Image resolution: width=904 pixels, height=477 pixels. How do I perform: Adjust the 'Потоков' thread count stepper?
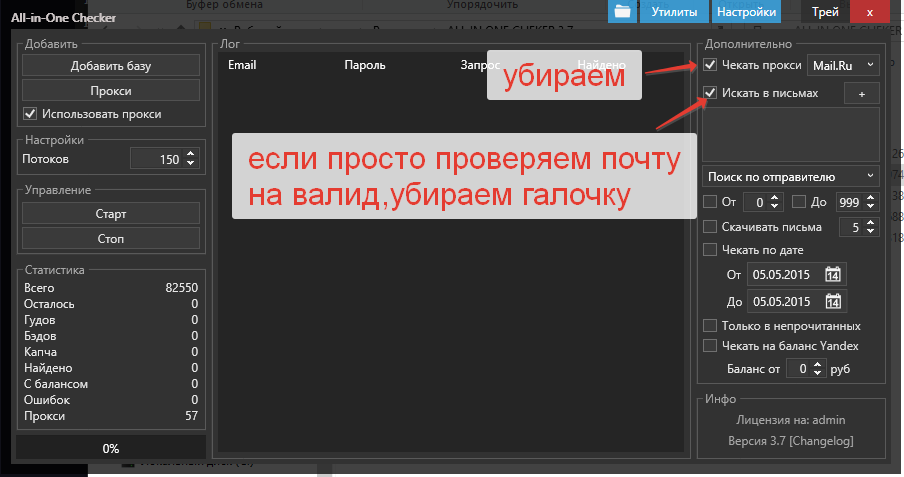click(x=191, y=159)
